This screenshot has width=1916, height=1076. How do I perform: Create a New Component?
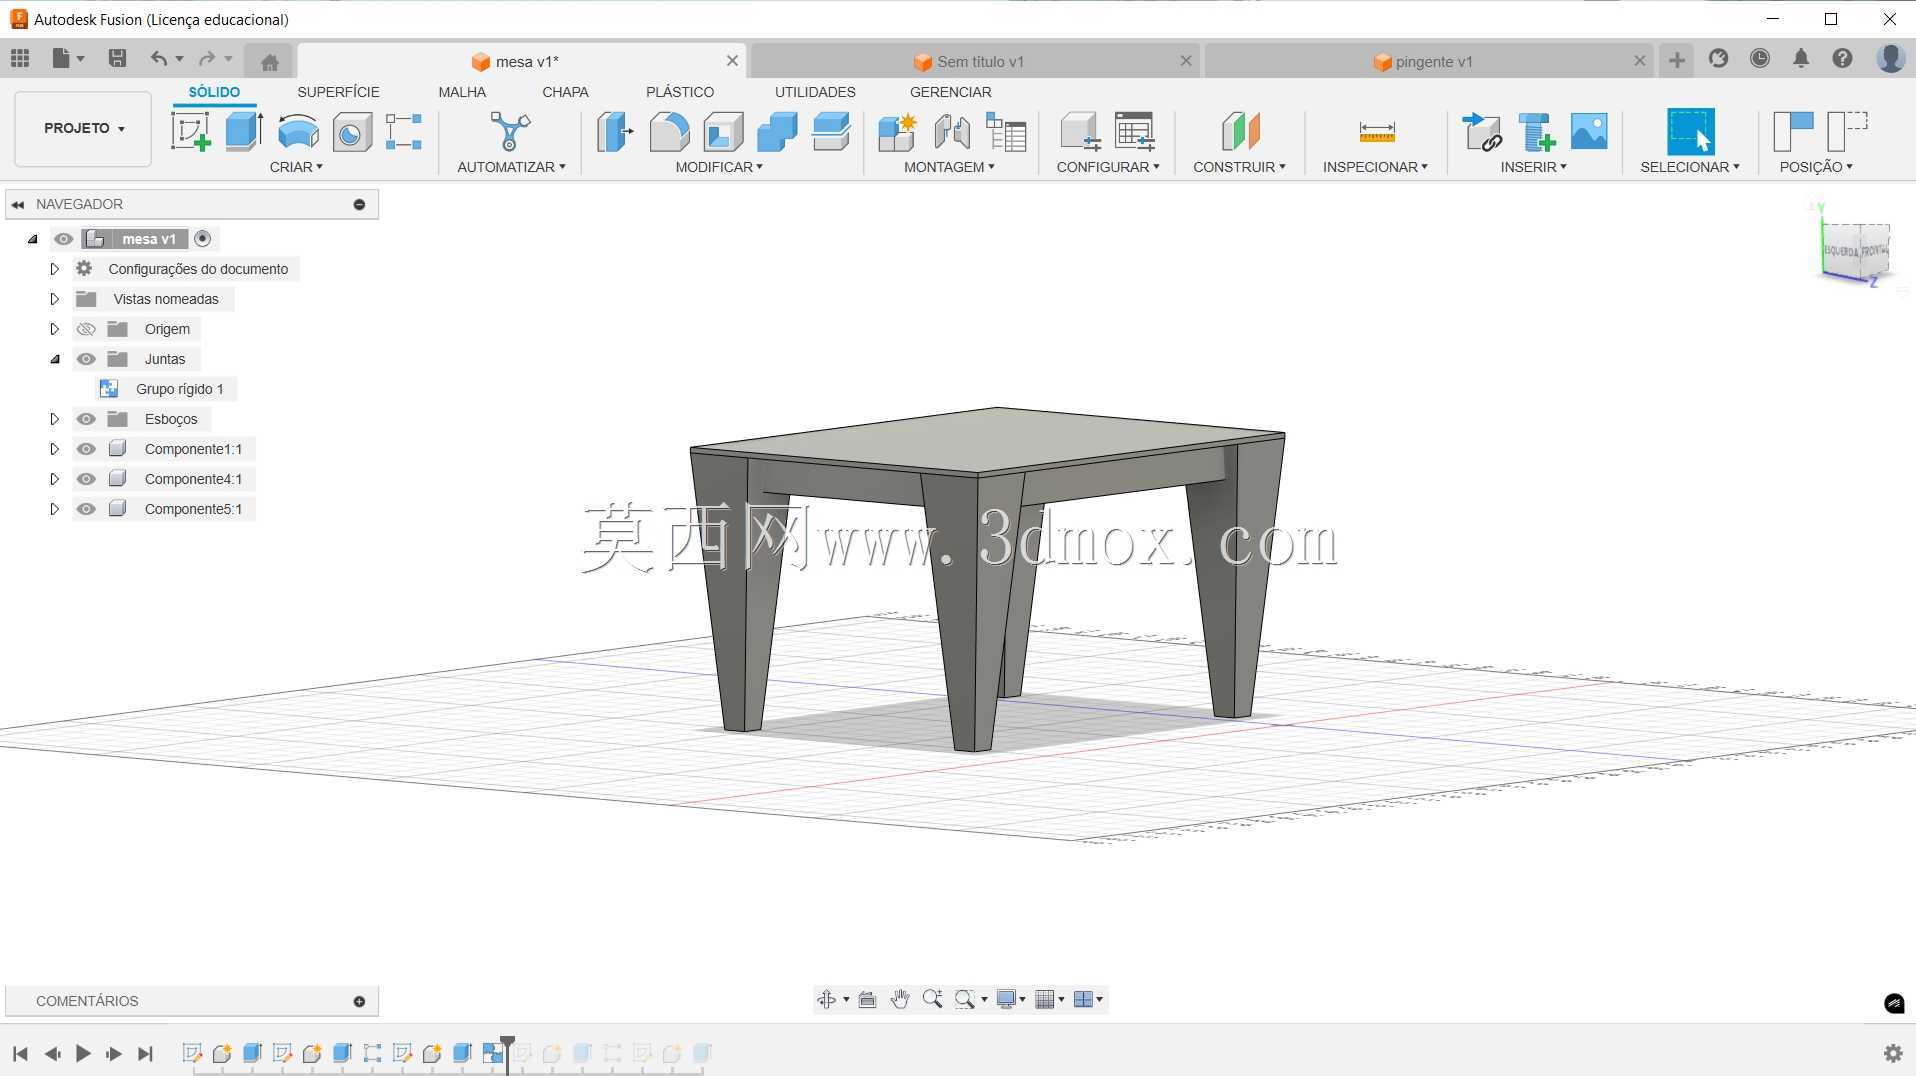(x=897, y=131)
